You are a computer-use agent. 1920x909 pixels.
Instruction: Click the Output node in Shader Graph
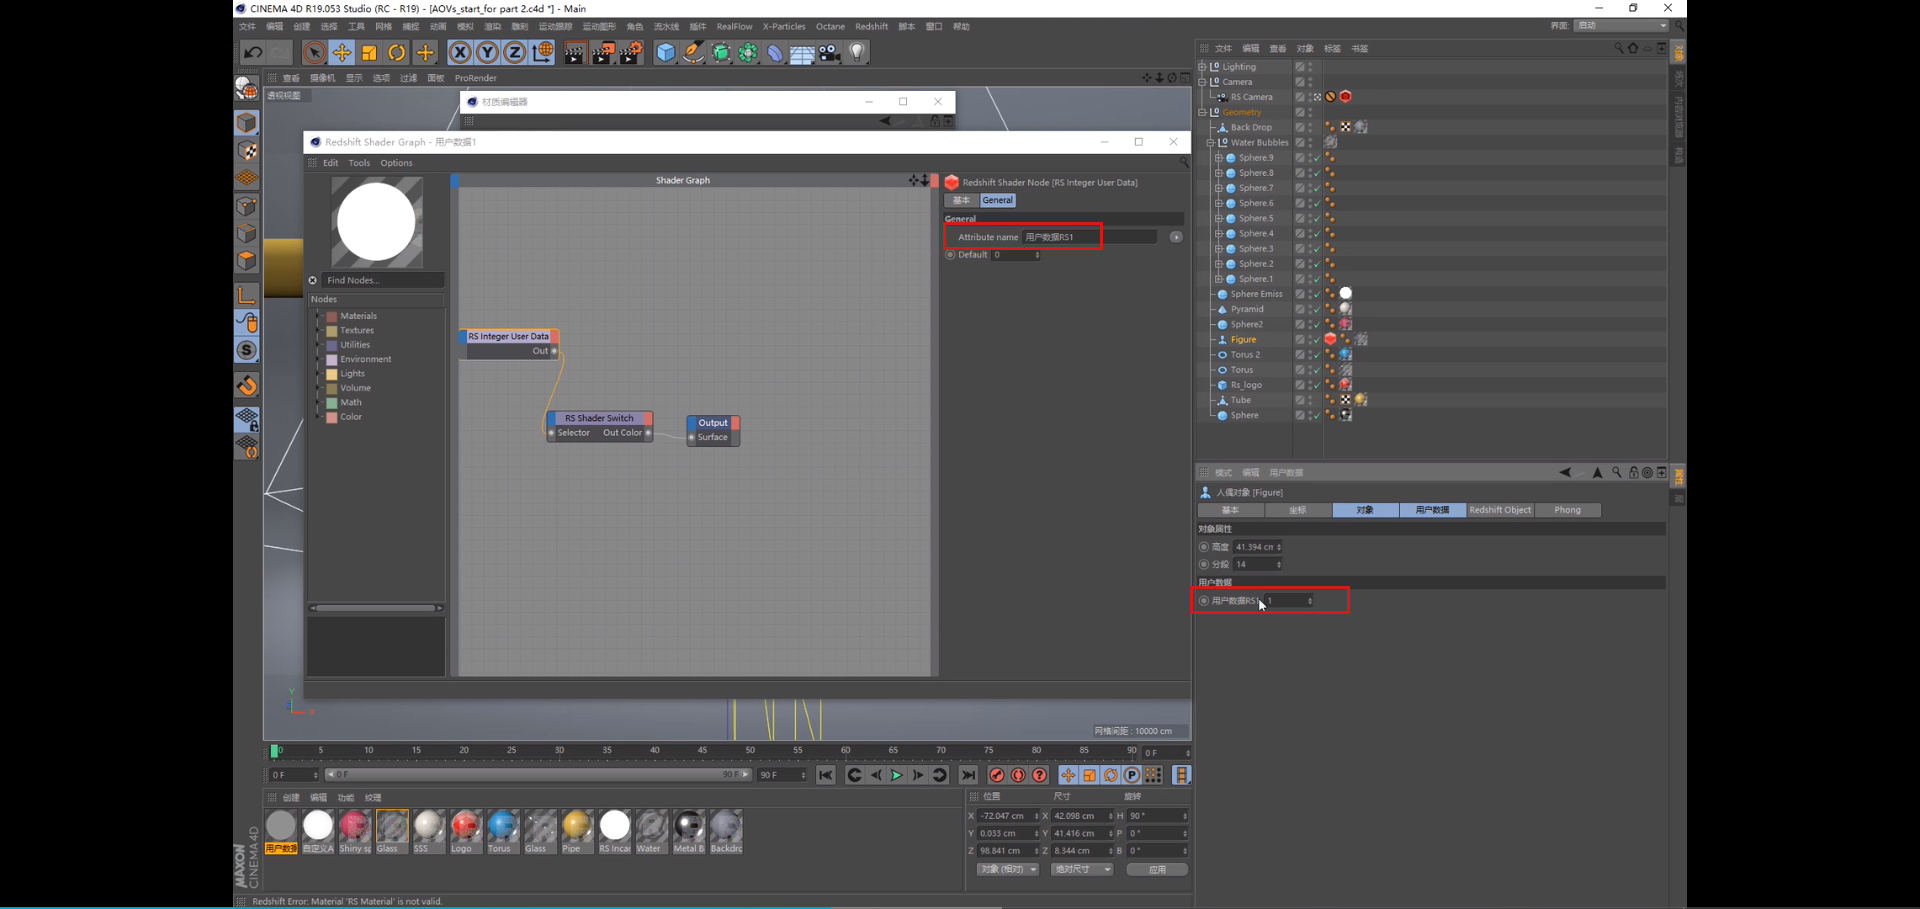pos(713,430)
